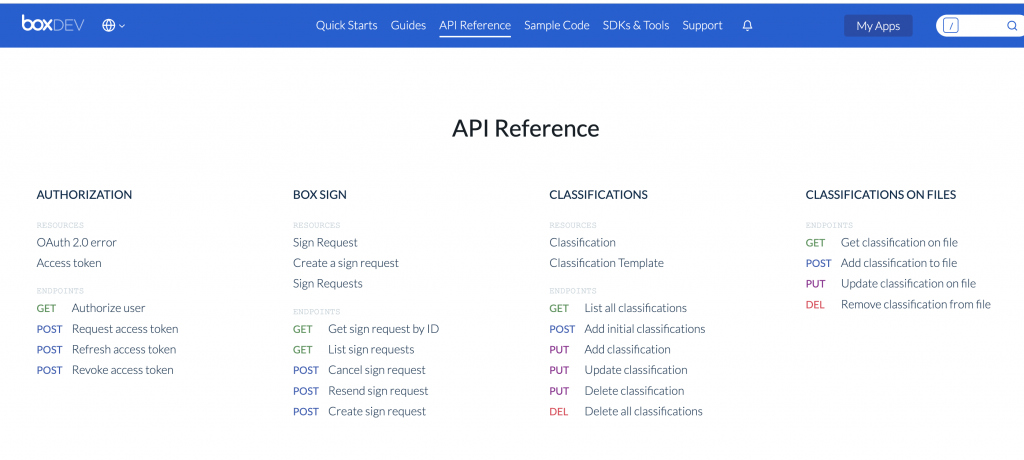
Task: Open the Cancel sign request endpoint
Action: click(x=377, y=370)
